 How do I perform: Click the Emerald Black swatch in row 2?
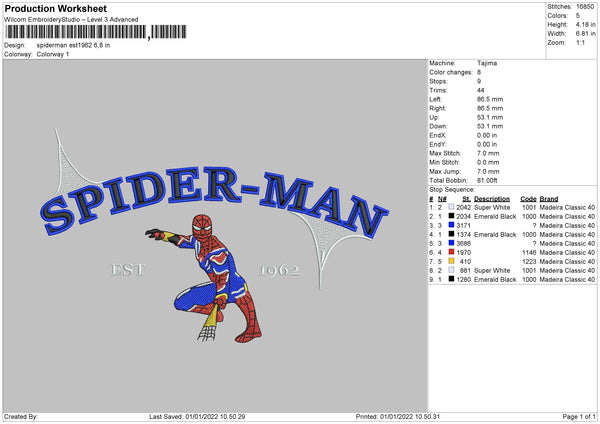(451, 216)
